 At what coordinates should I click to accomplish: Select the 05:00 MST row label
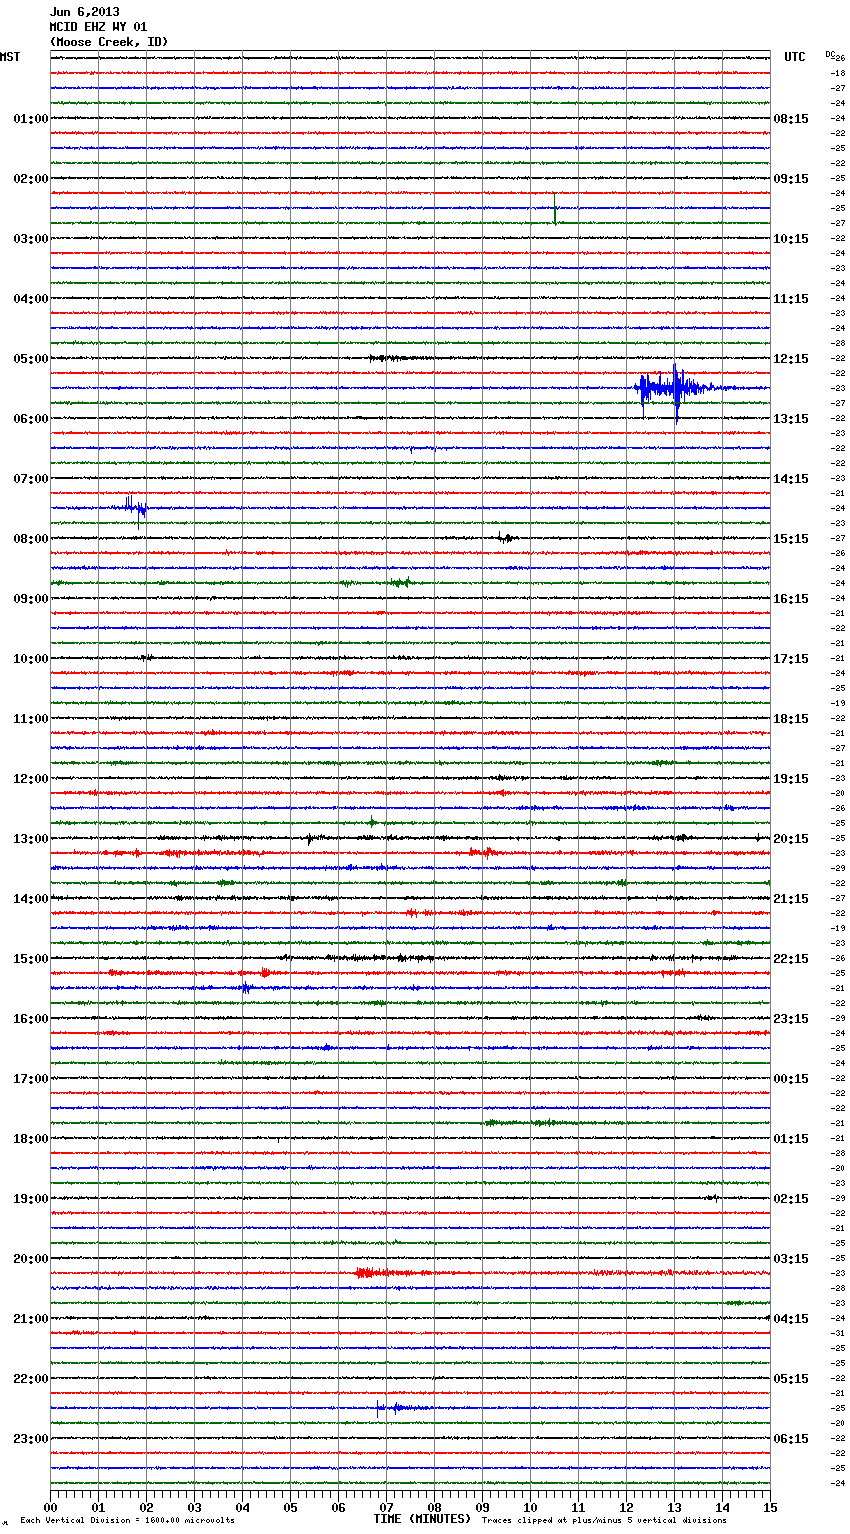click(30, 359)
